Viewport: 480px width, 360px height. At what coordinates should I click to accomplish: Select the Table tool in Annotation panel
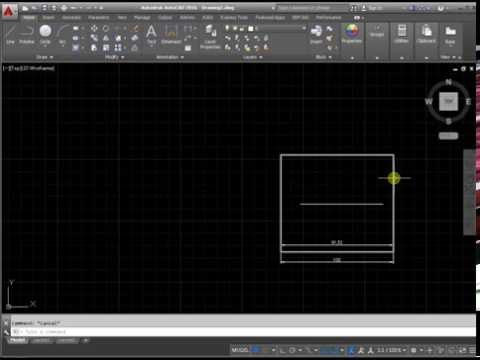click(188, 48)
